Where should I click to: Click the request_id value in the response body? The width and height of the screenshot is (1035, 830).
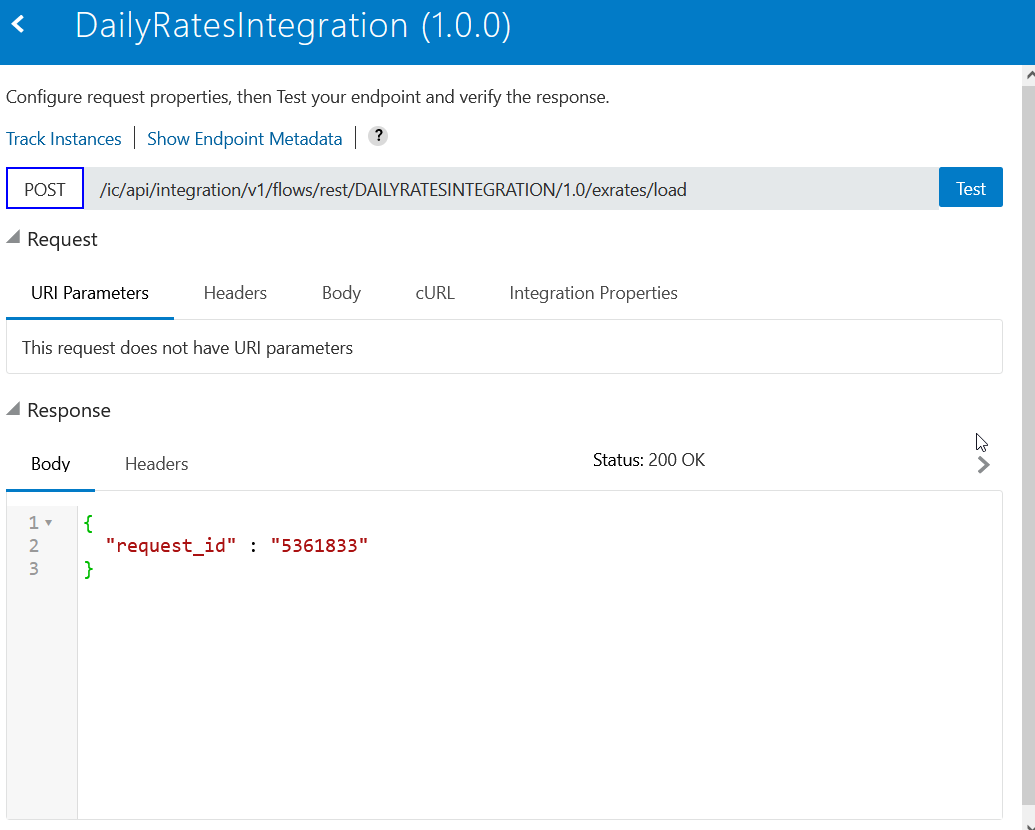pyautogui.click(x=320, y=545)
